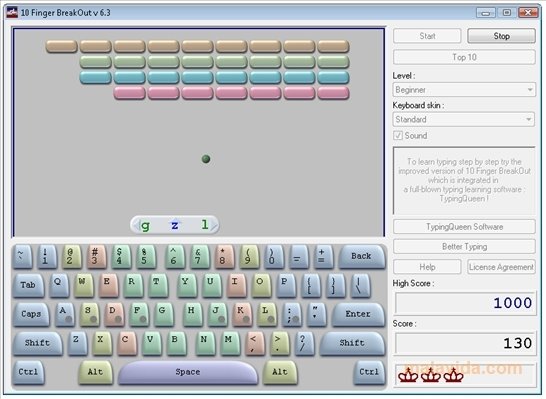Click the number 5 key

145,256
